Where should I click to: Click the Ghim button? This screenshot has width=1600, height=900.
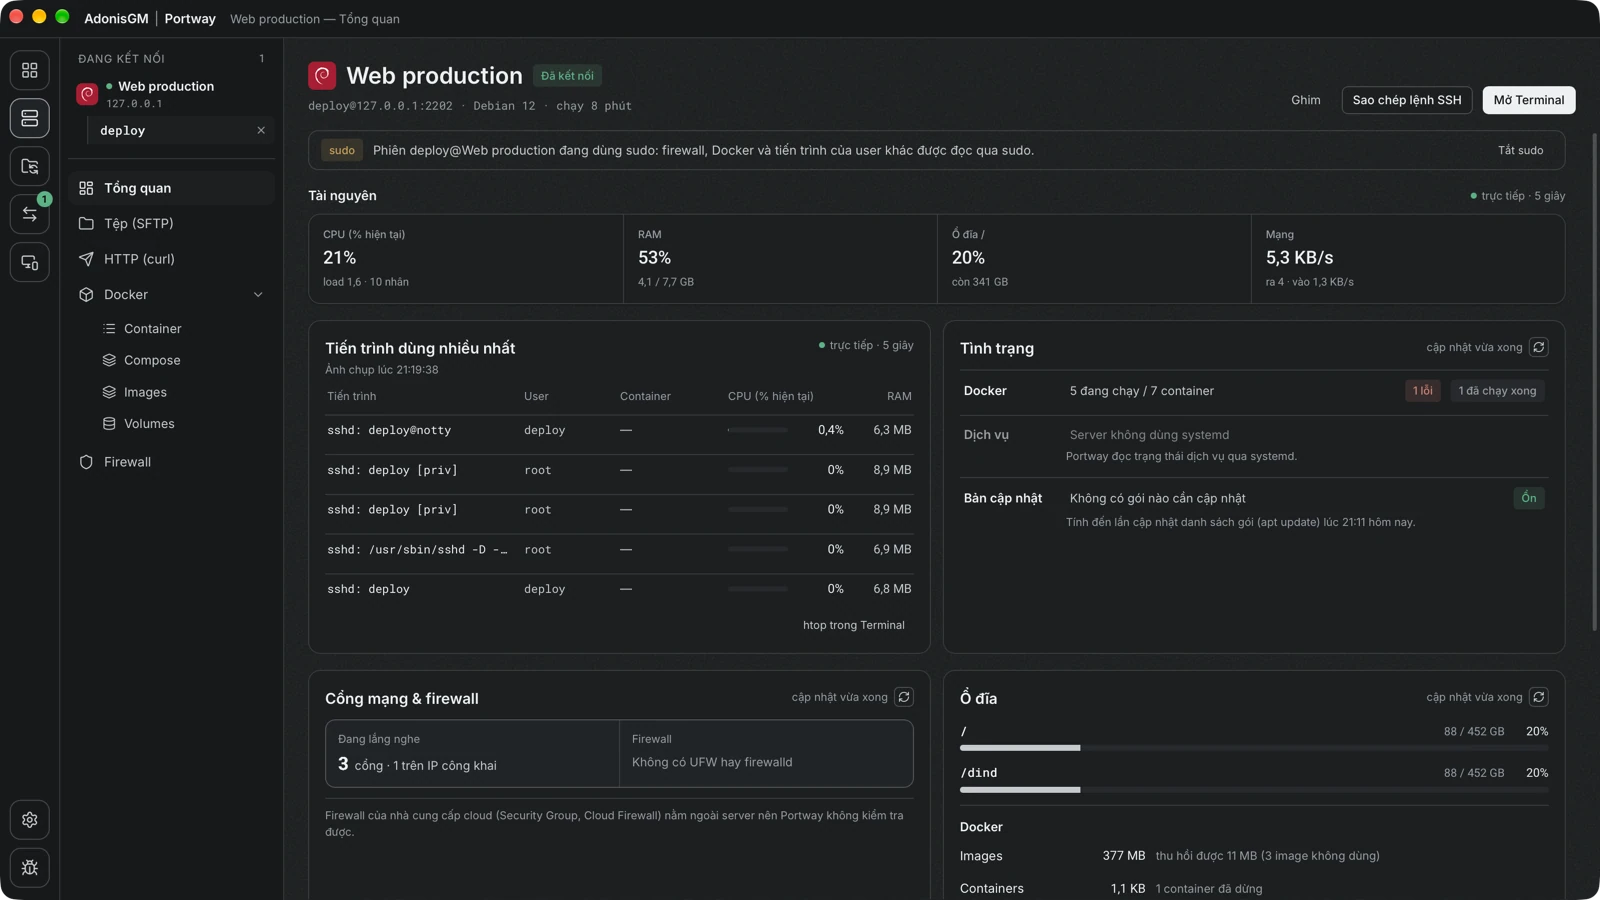[1306, 100]
